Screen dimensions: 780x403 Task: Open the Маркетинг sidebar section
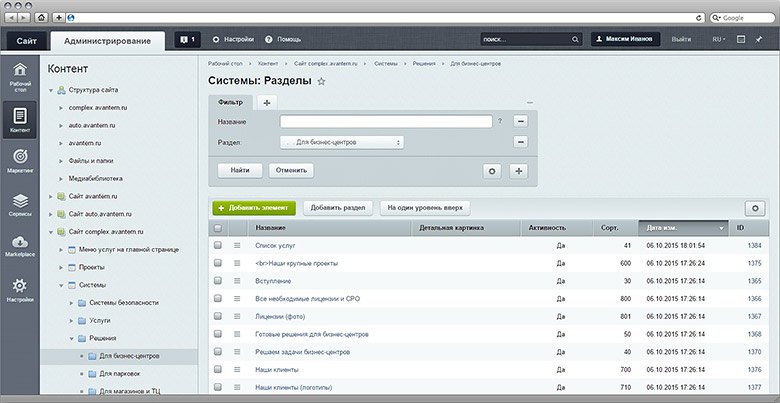coord(20,160)
